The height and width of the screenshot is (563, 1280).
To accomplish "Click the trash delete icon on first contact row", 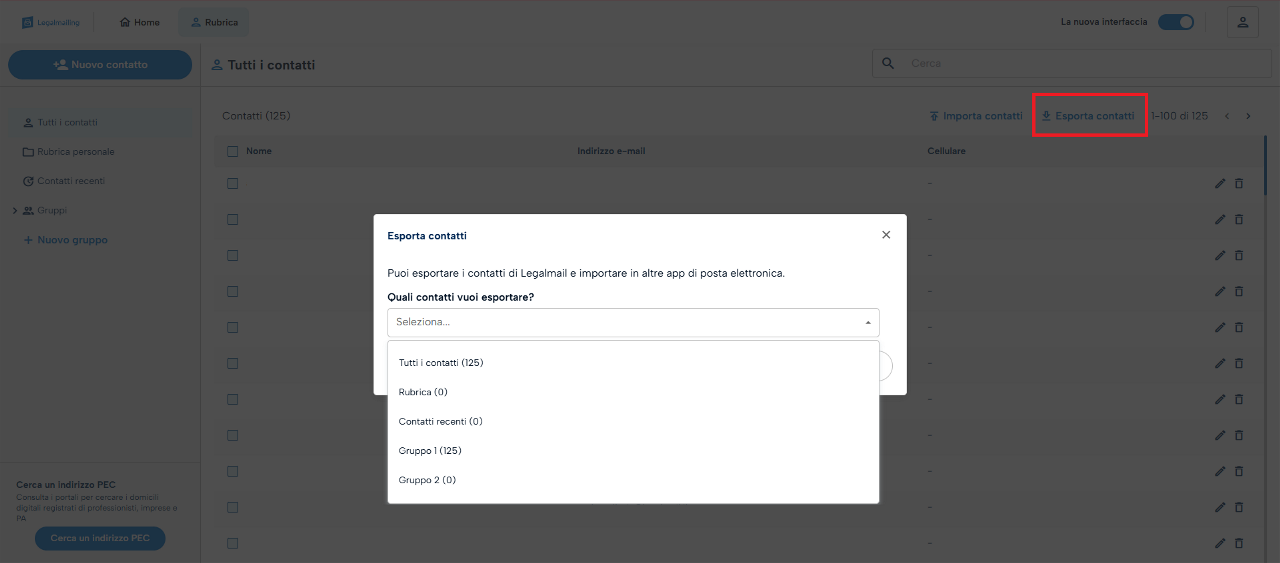I will tap(1239, 184).
